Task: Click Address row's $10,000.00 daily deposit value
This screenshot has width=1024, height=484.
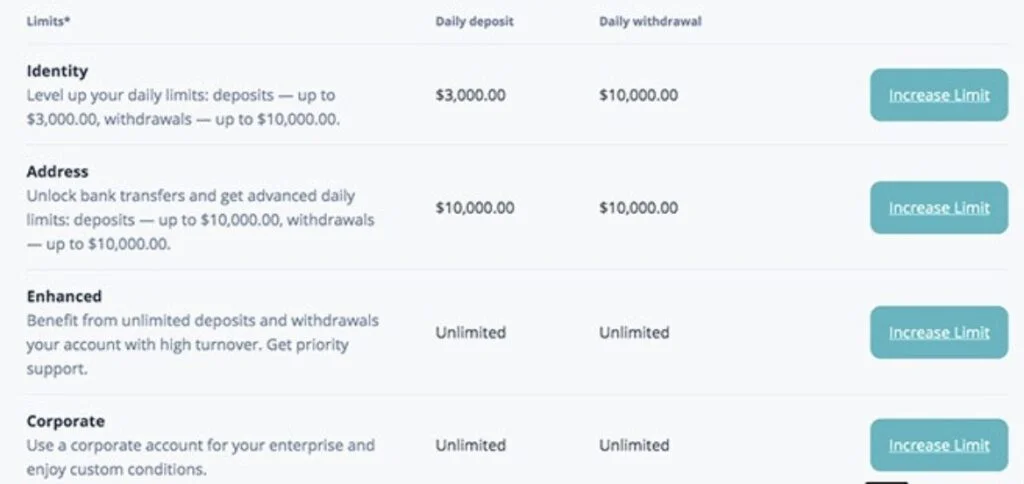Action: pyautogui.click(x=475, y=208)
